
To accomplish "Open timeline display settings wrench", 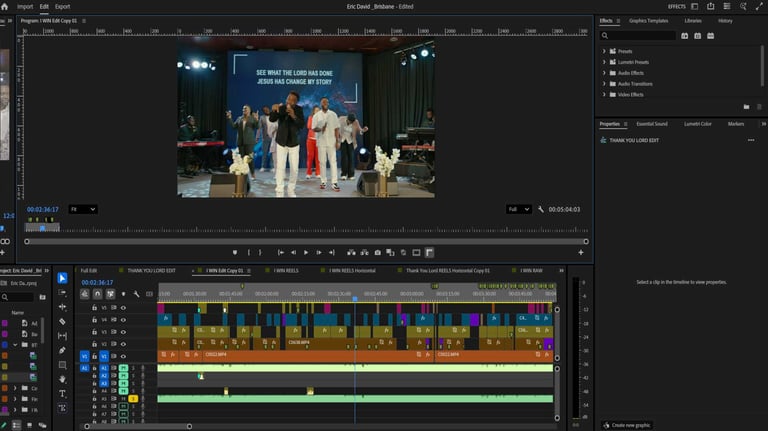I will pos(136,294).
